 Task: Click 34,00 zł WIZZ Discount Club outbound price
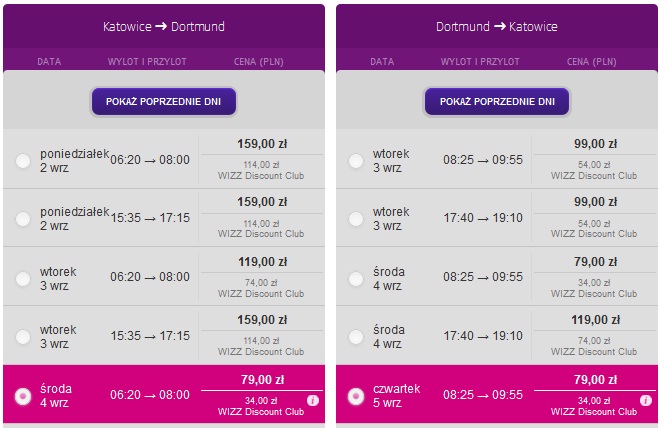pyautogui.click(x=261, y=406)
